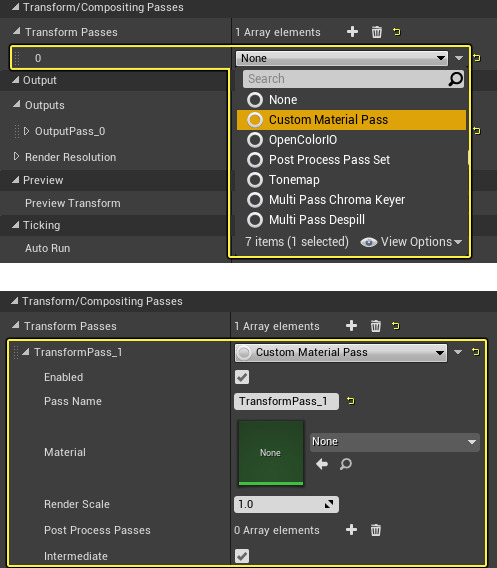The height and width of the screenshot is (568, 497).
Task: Collapse upper Transform/Compositing Passes section
Action: (x=15, y=7)
